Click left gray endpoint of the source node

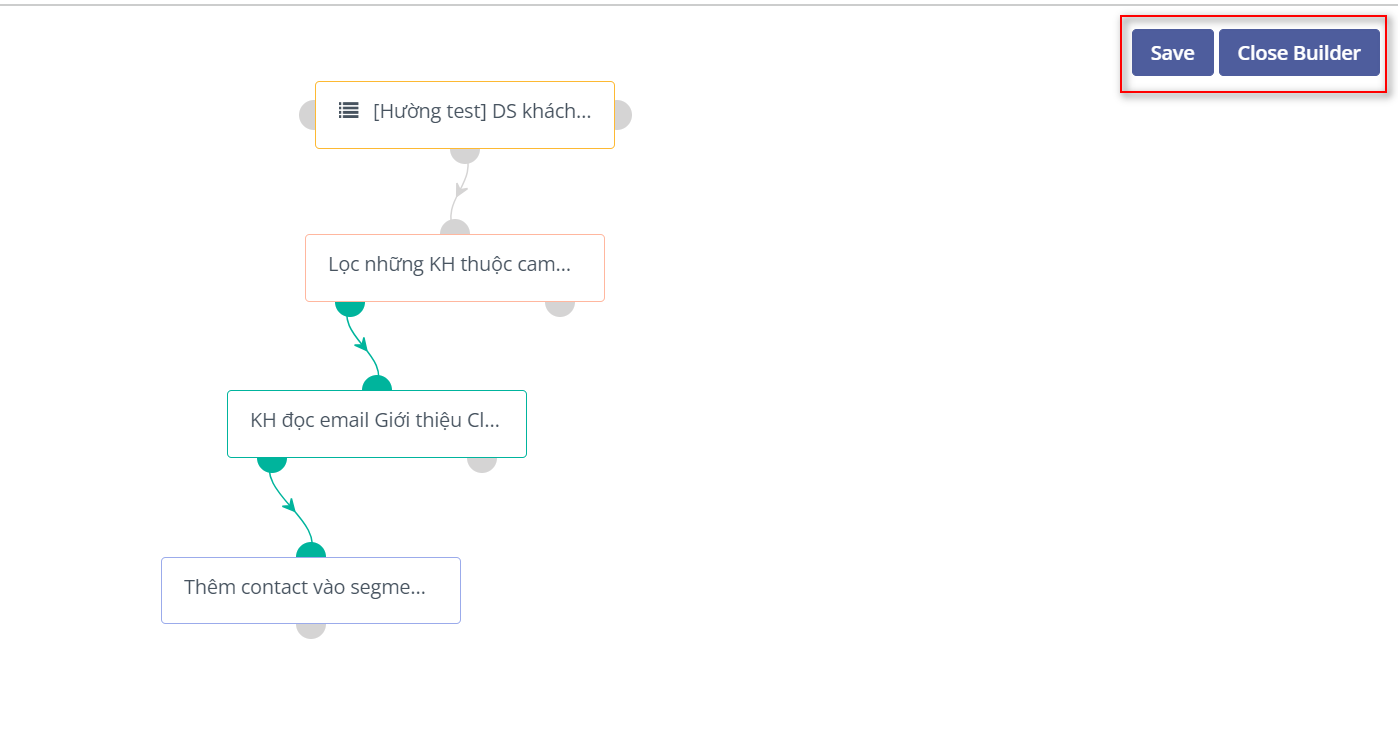308,115
